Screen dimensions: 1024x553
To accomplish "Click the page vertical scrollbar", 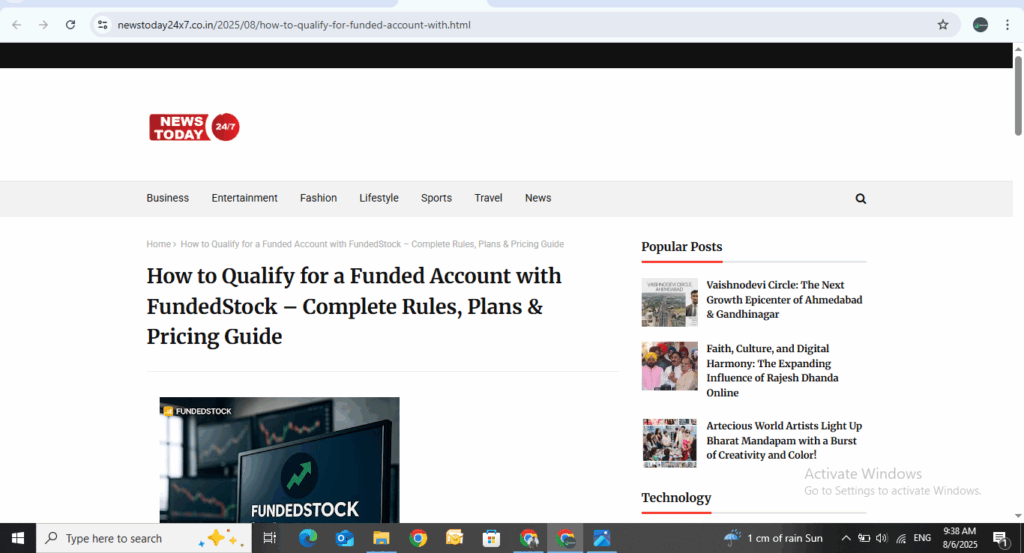I will 1018,100.
